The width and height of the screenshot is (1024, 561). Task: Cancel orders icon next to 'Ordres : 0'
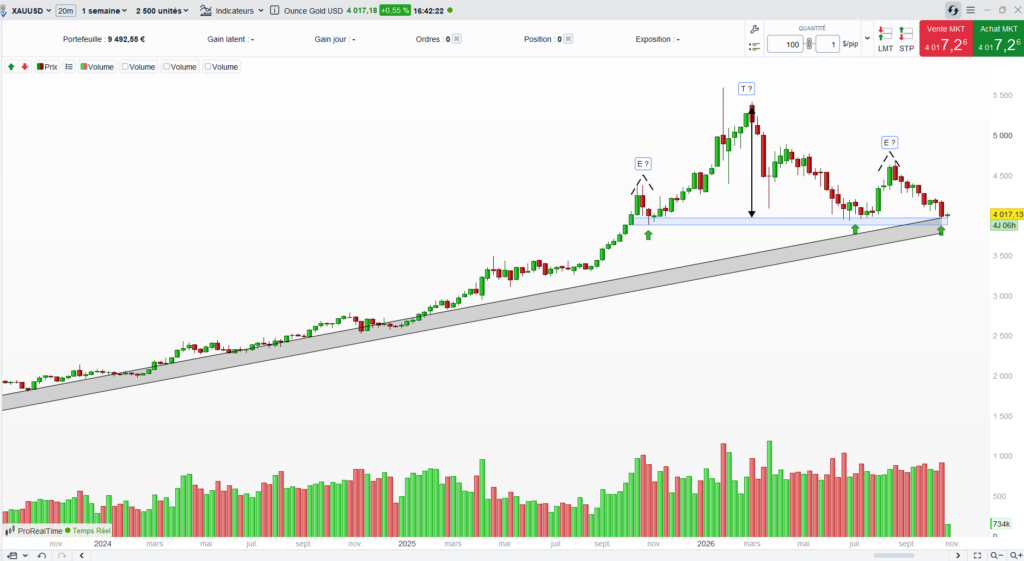pyautogui.click(x=457, y=39)
